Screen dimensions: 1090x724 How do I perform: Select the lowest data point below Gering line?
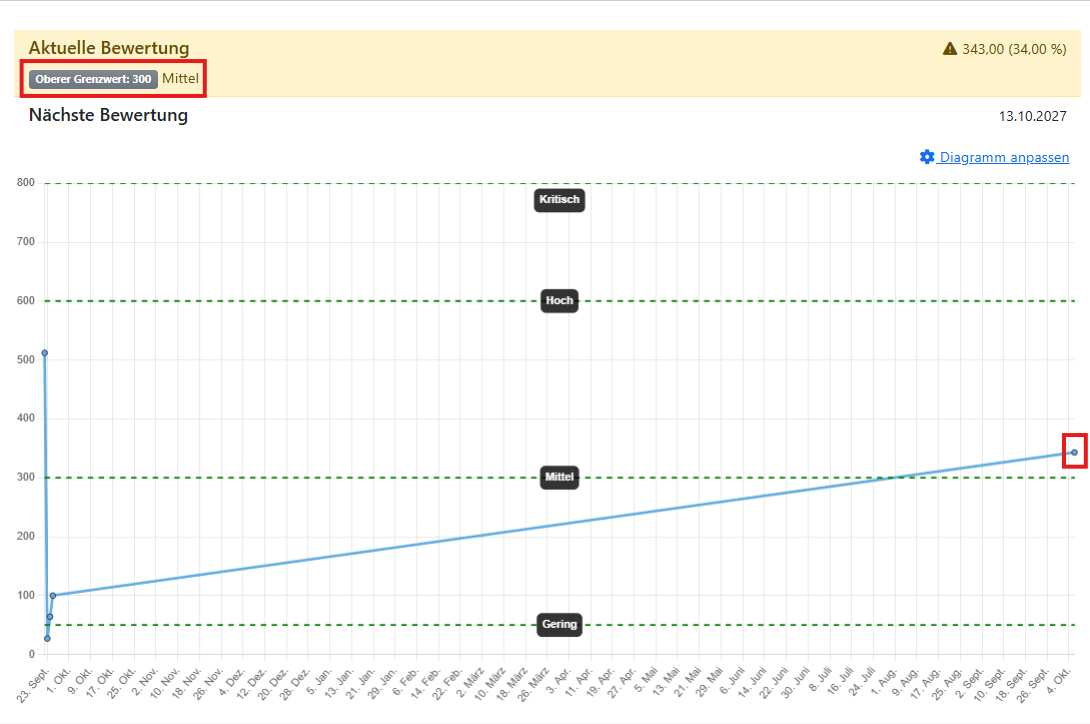pos(47,638)
